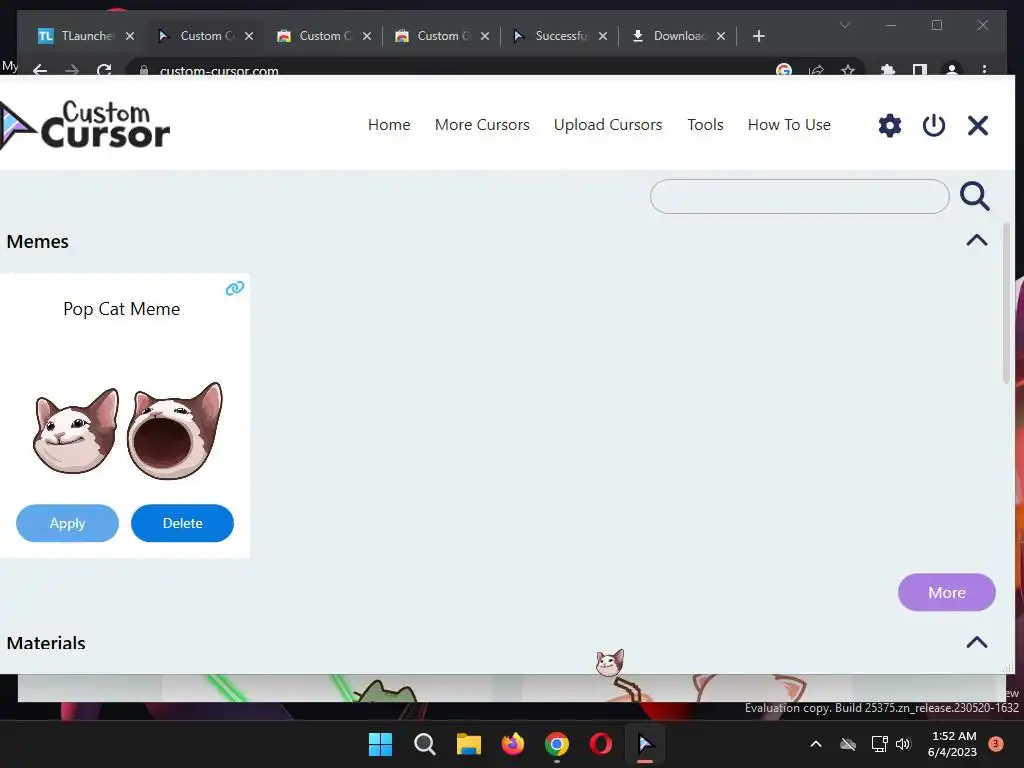1024x768 pixels.
Task: Open Chrome profile icon
Action: (952, 70)
